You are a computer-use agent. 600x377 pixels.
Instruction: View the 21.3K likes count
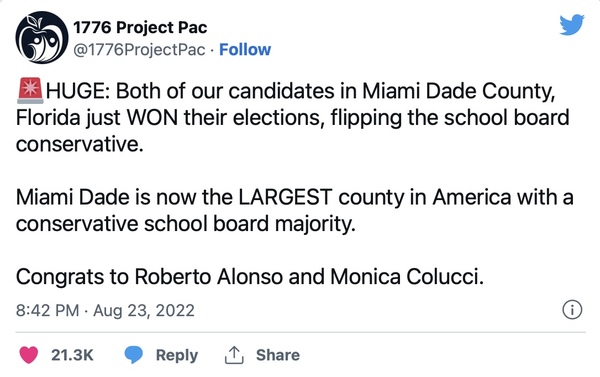(72, 355)
